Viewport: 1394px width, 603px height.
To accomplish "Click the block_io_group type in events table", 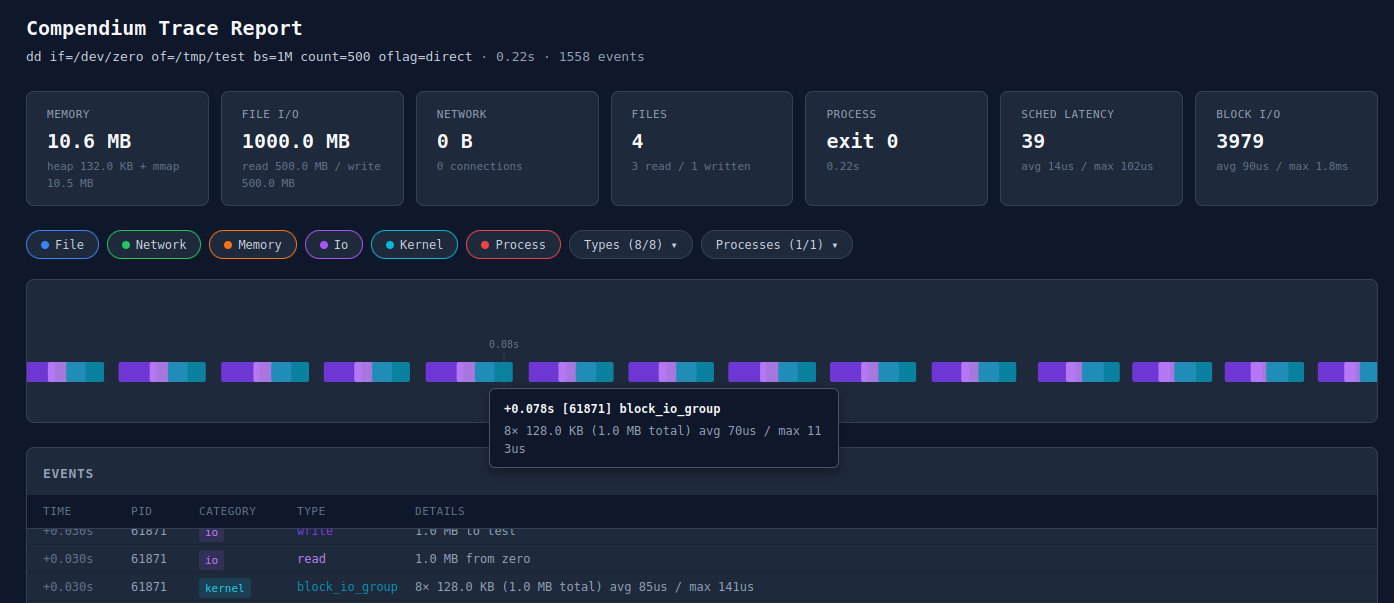I will coord(347,587).
